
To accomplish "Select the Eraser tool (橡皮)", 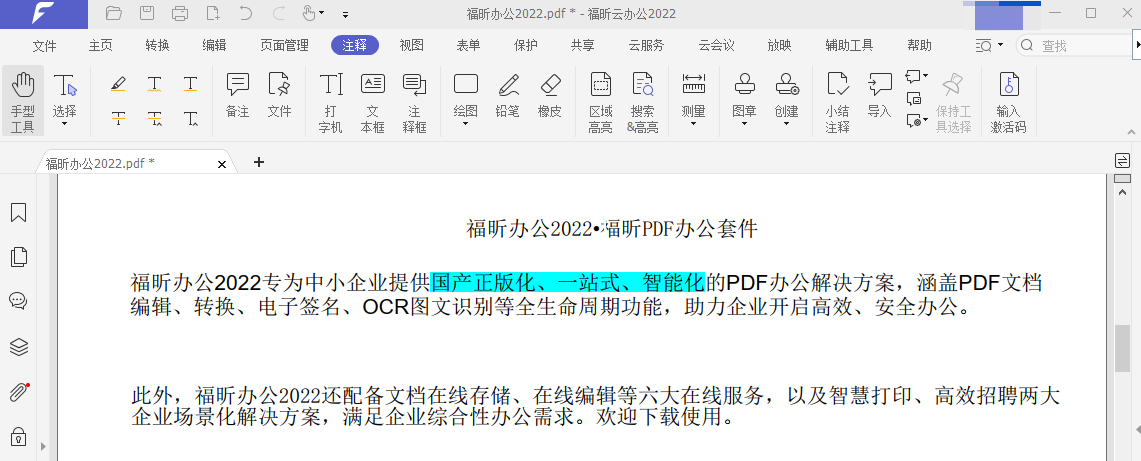I will (x=550, y=95).
